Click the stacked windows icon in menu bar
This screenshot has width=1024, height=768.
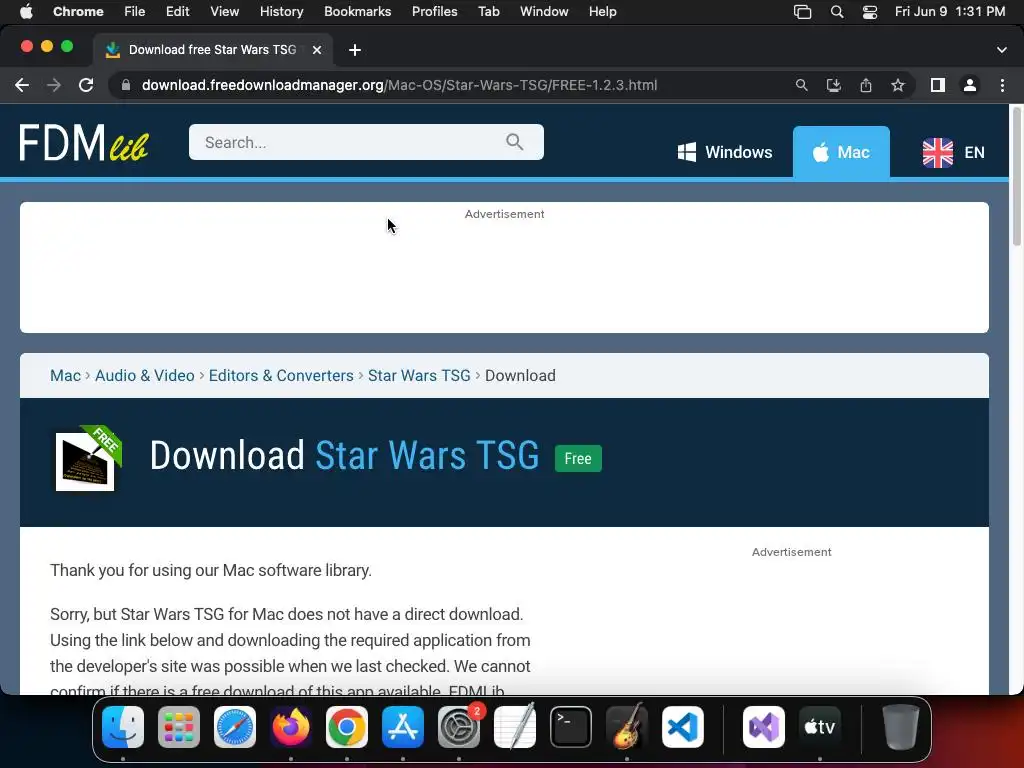[x=803, y=12]
